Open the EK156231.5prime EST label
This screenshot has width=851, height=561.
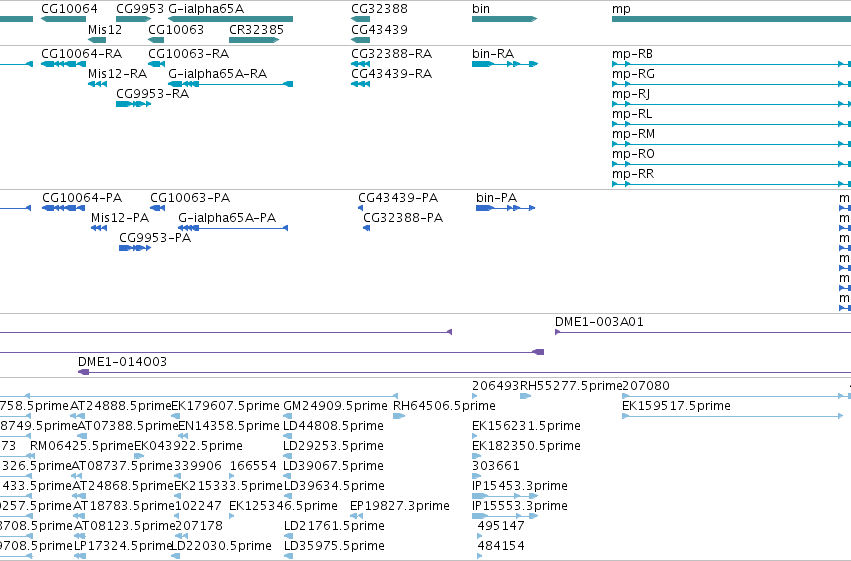tap(526, 426)
